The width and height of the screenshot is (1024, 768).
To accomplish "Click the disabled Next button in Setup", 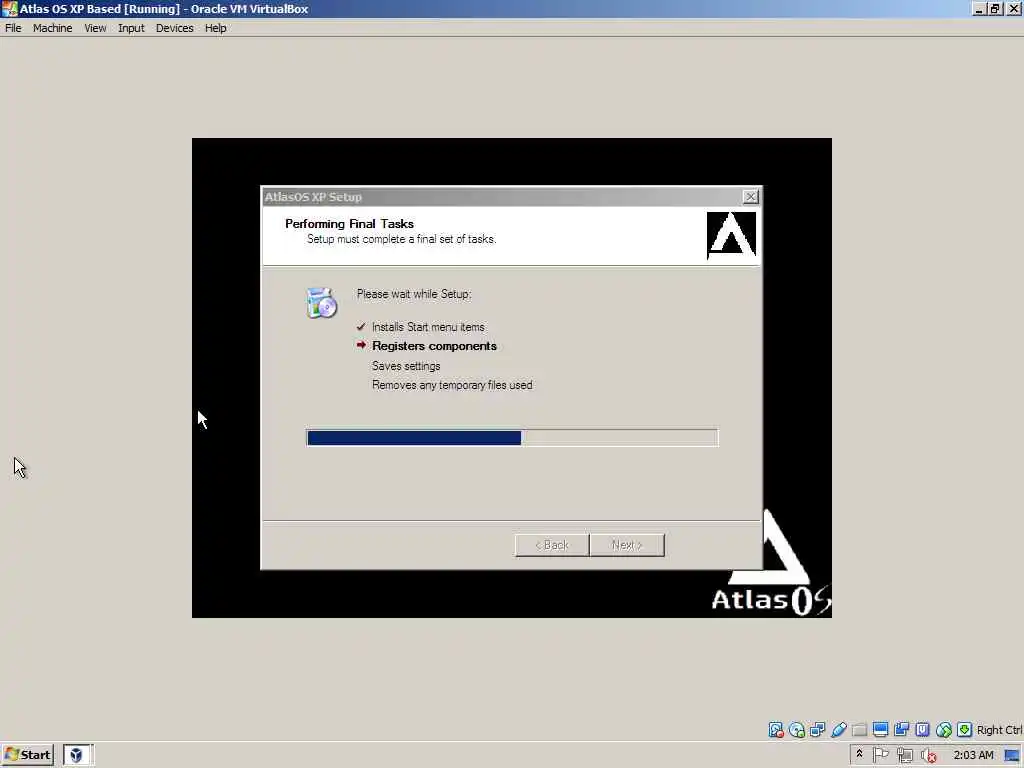I will click(627, 545).
